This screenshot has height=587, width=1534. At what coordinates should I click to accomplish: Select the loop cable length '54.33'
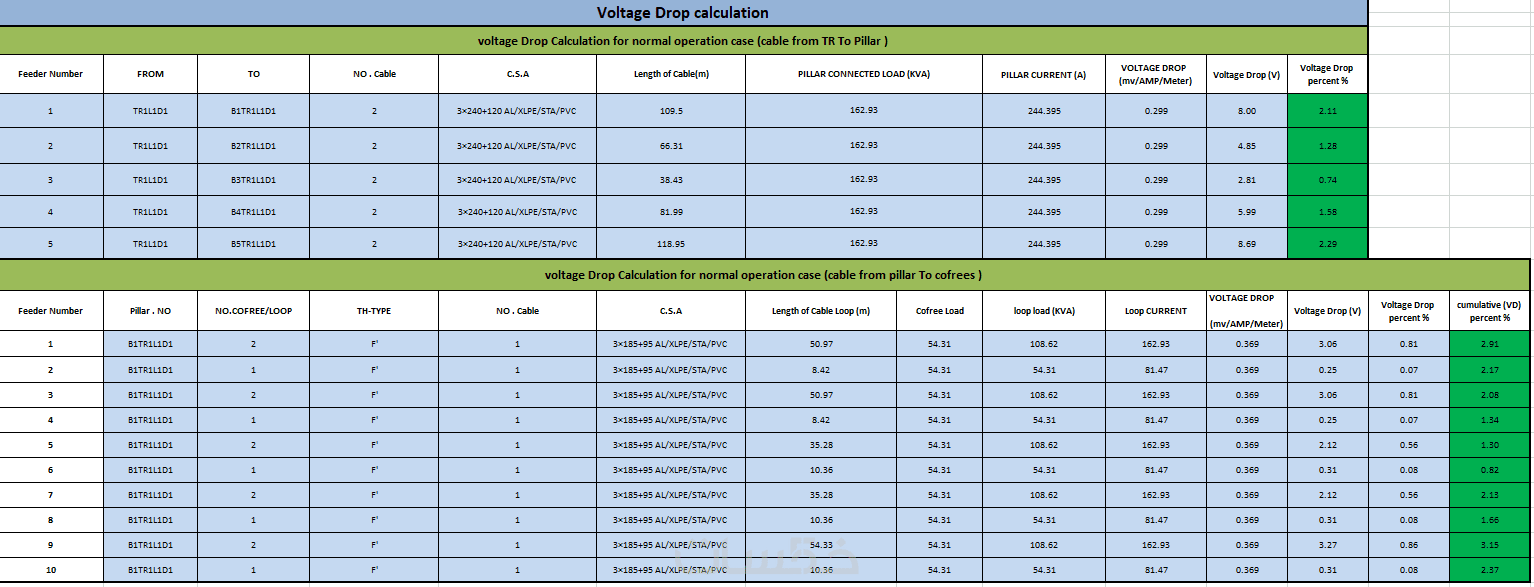click(x=821, y=545)
